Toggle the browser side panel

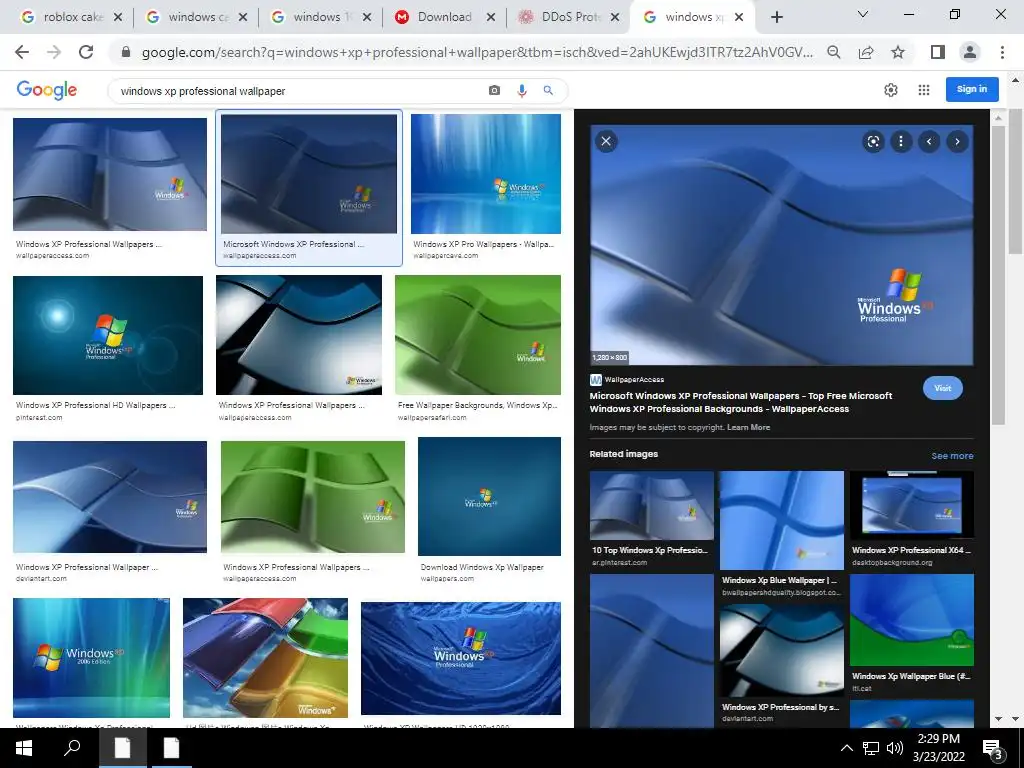(938, 52)
